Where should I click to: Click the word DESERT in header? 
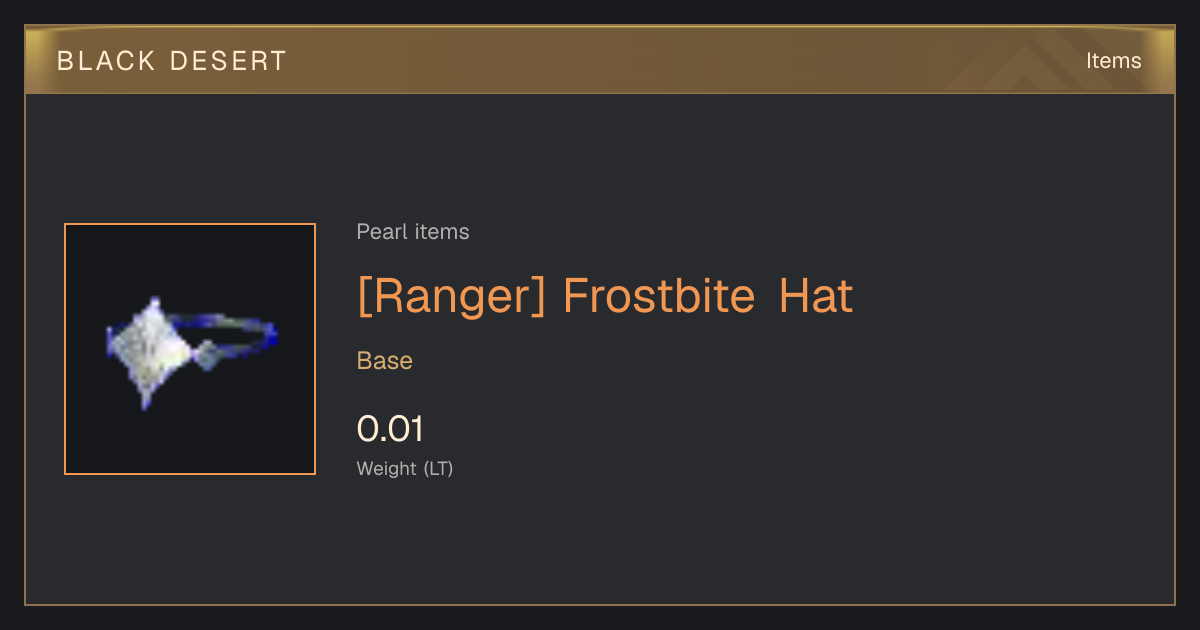tap(229, 61)
